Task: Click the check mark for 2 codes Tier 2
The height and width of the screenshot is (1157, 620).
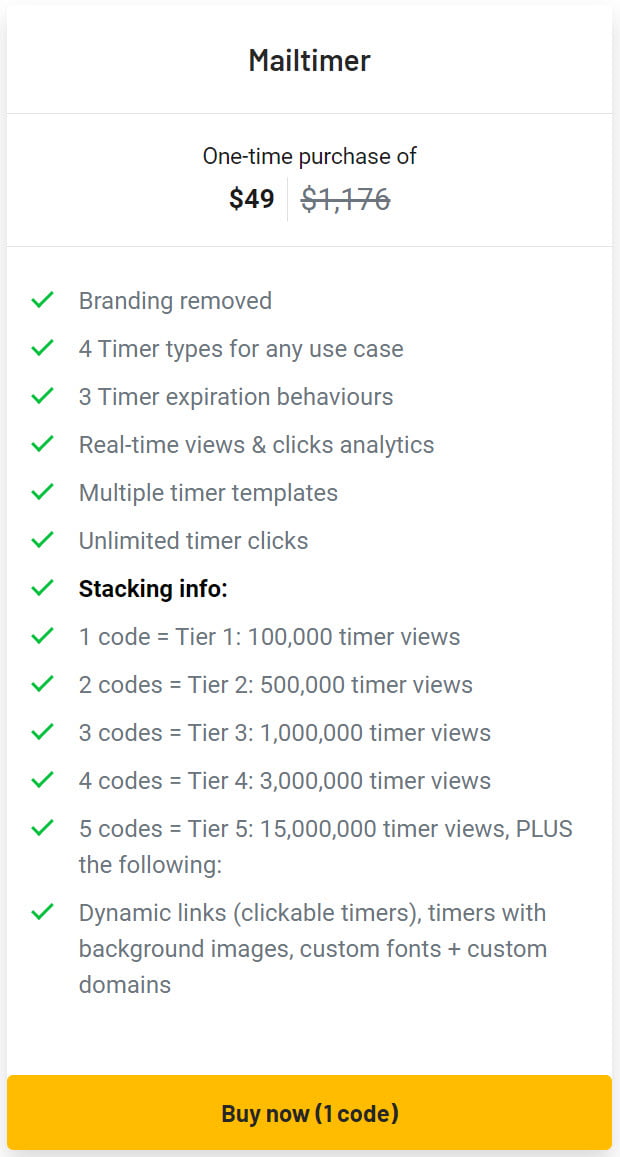Action: [x=42, y=684]
